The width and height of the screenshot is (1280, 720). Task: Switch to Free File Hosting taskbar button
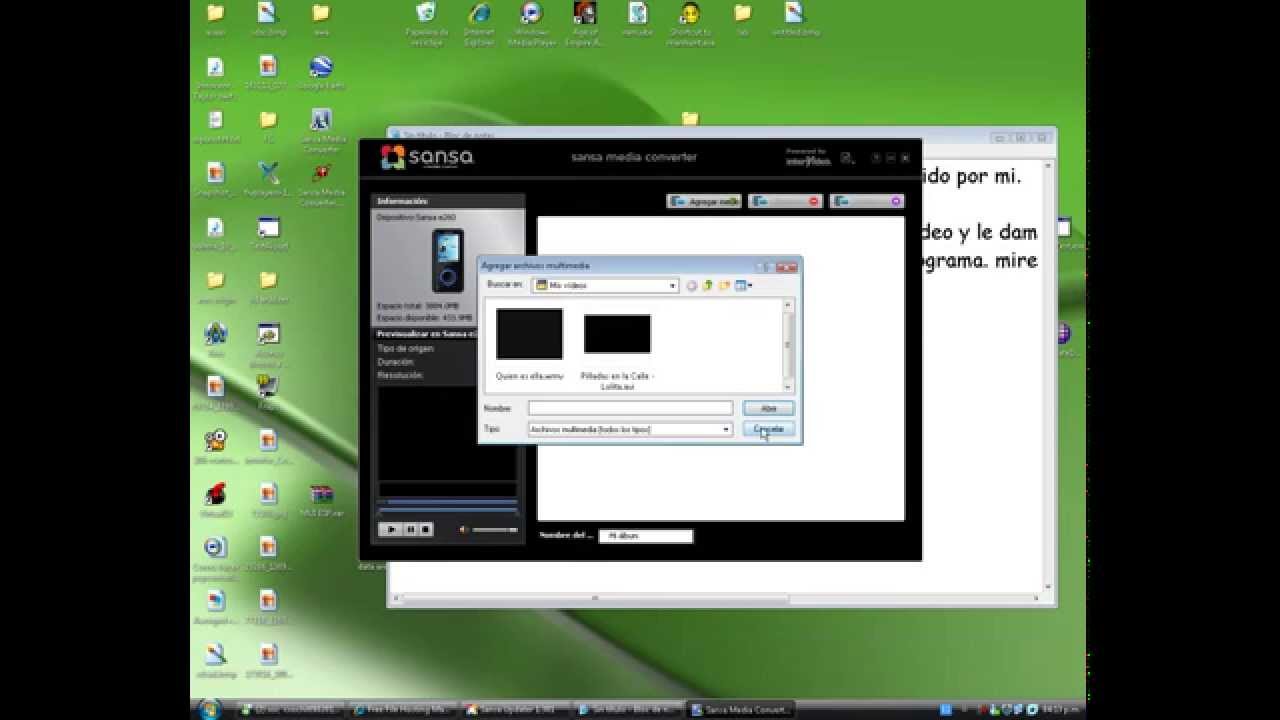[x=403, y=709]
